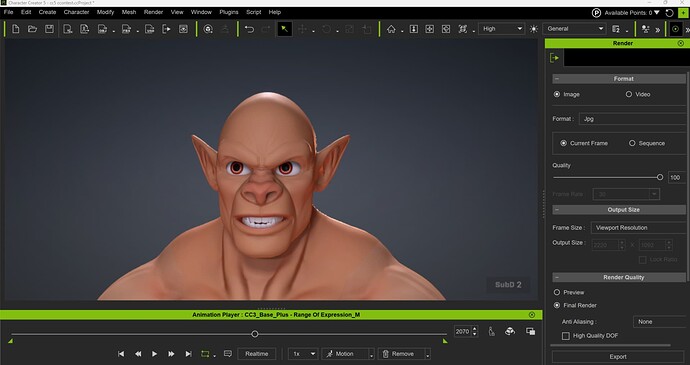Click the character silhouette icon in the animation player
The image size is (690, 365).
point(492,331)
